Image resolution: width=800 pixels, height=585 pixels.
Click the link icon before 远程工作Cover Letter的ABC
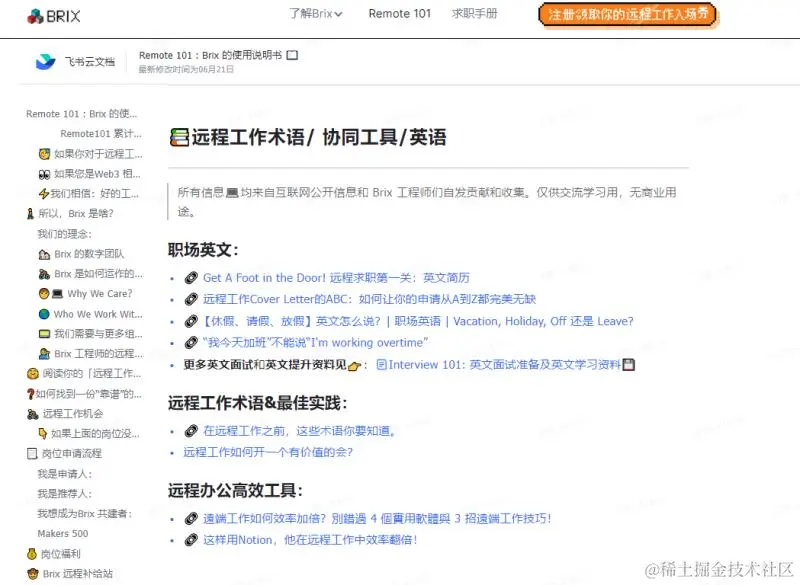191,299
